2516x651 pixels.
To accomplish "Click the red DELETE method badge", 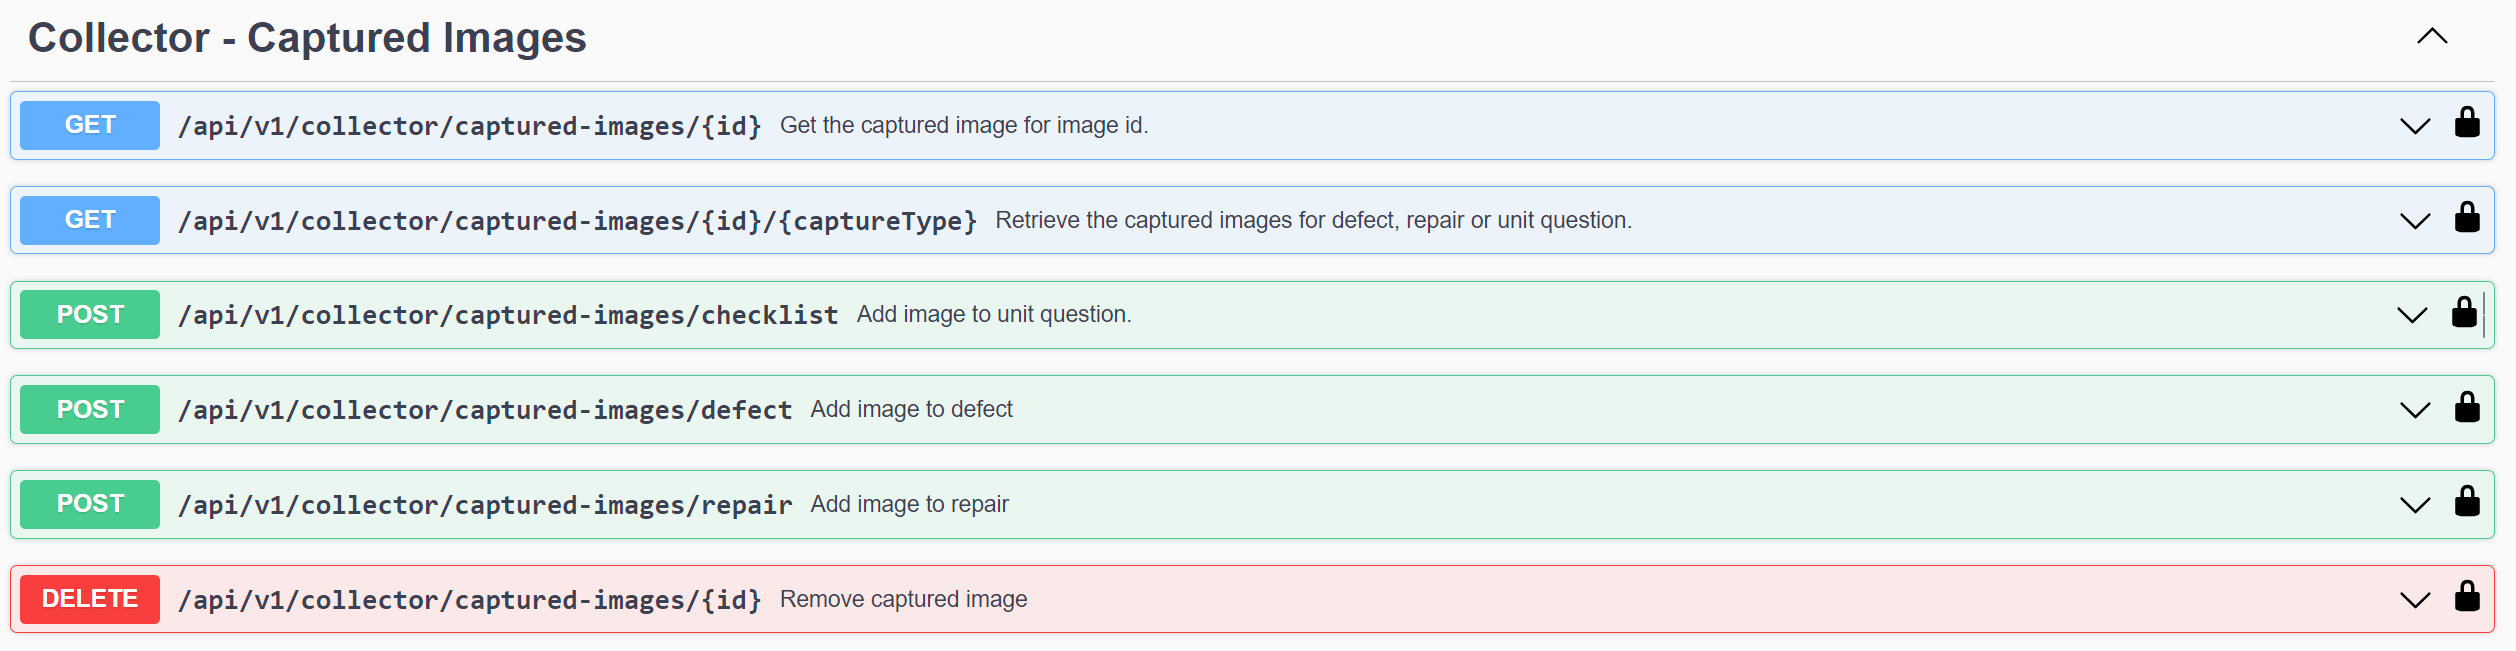I will tap(90, 599).
